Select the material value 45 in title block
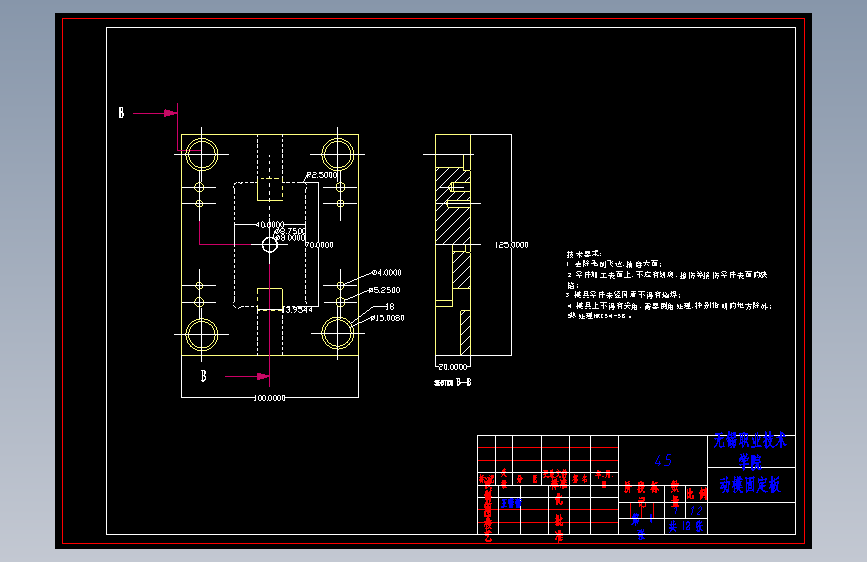 [x=663, y=460]
